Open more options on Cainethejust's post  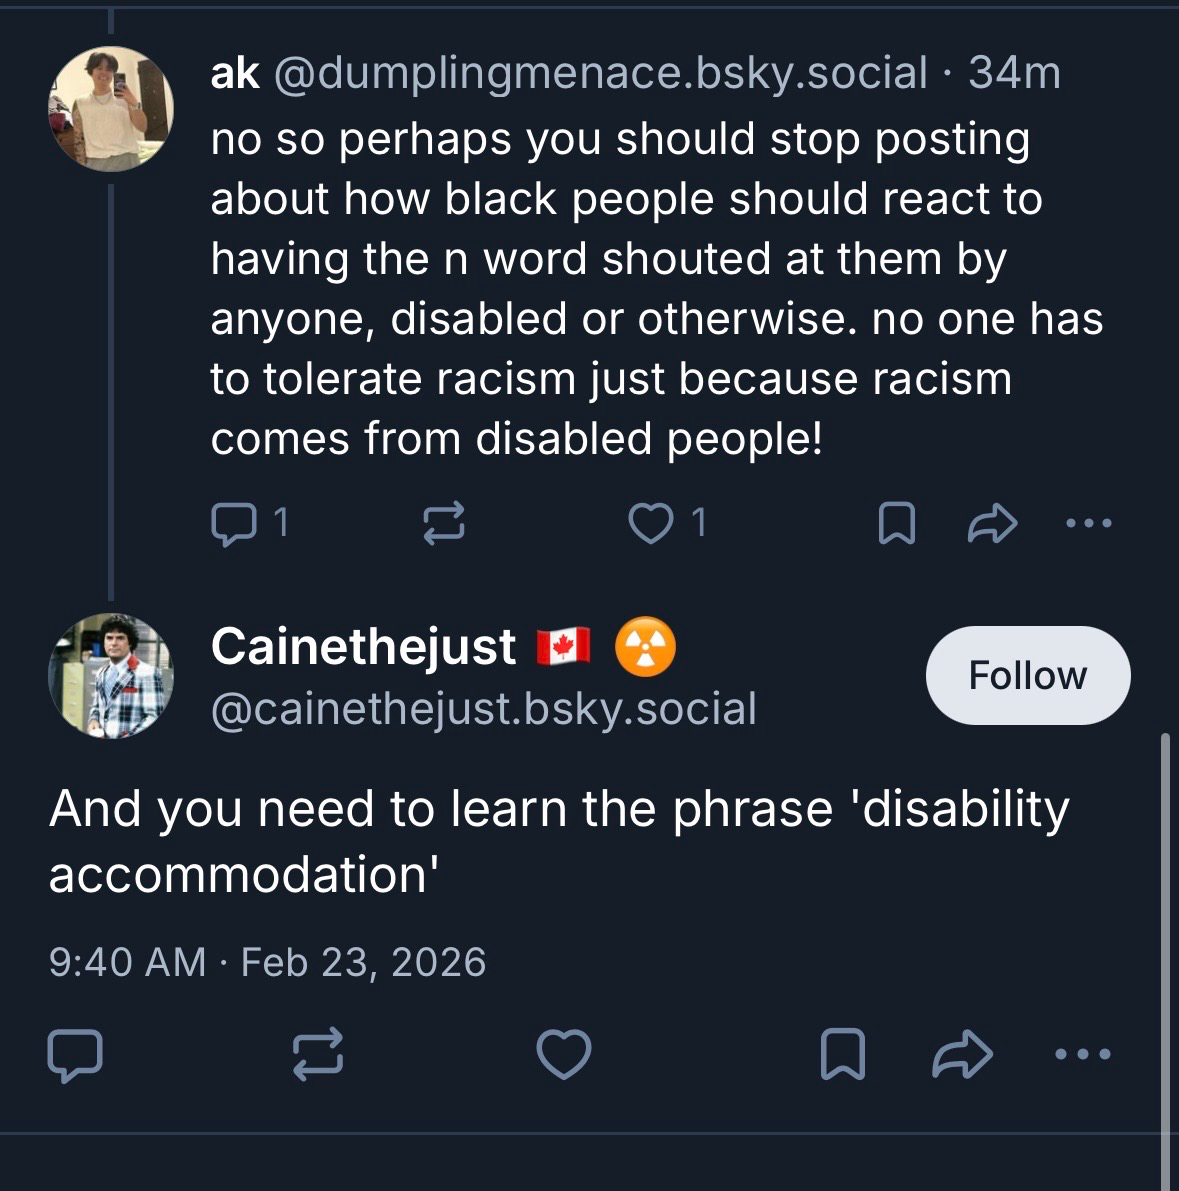[x=1083, y=1054]
